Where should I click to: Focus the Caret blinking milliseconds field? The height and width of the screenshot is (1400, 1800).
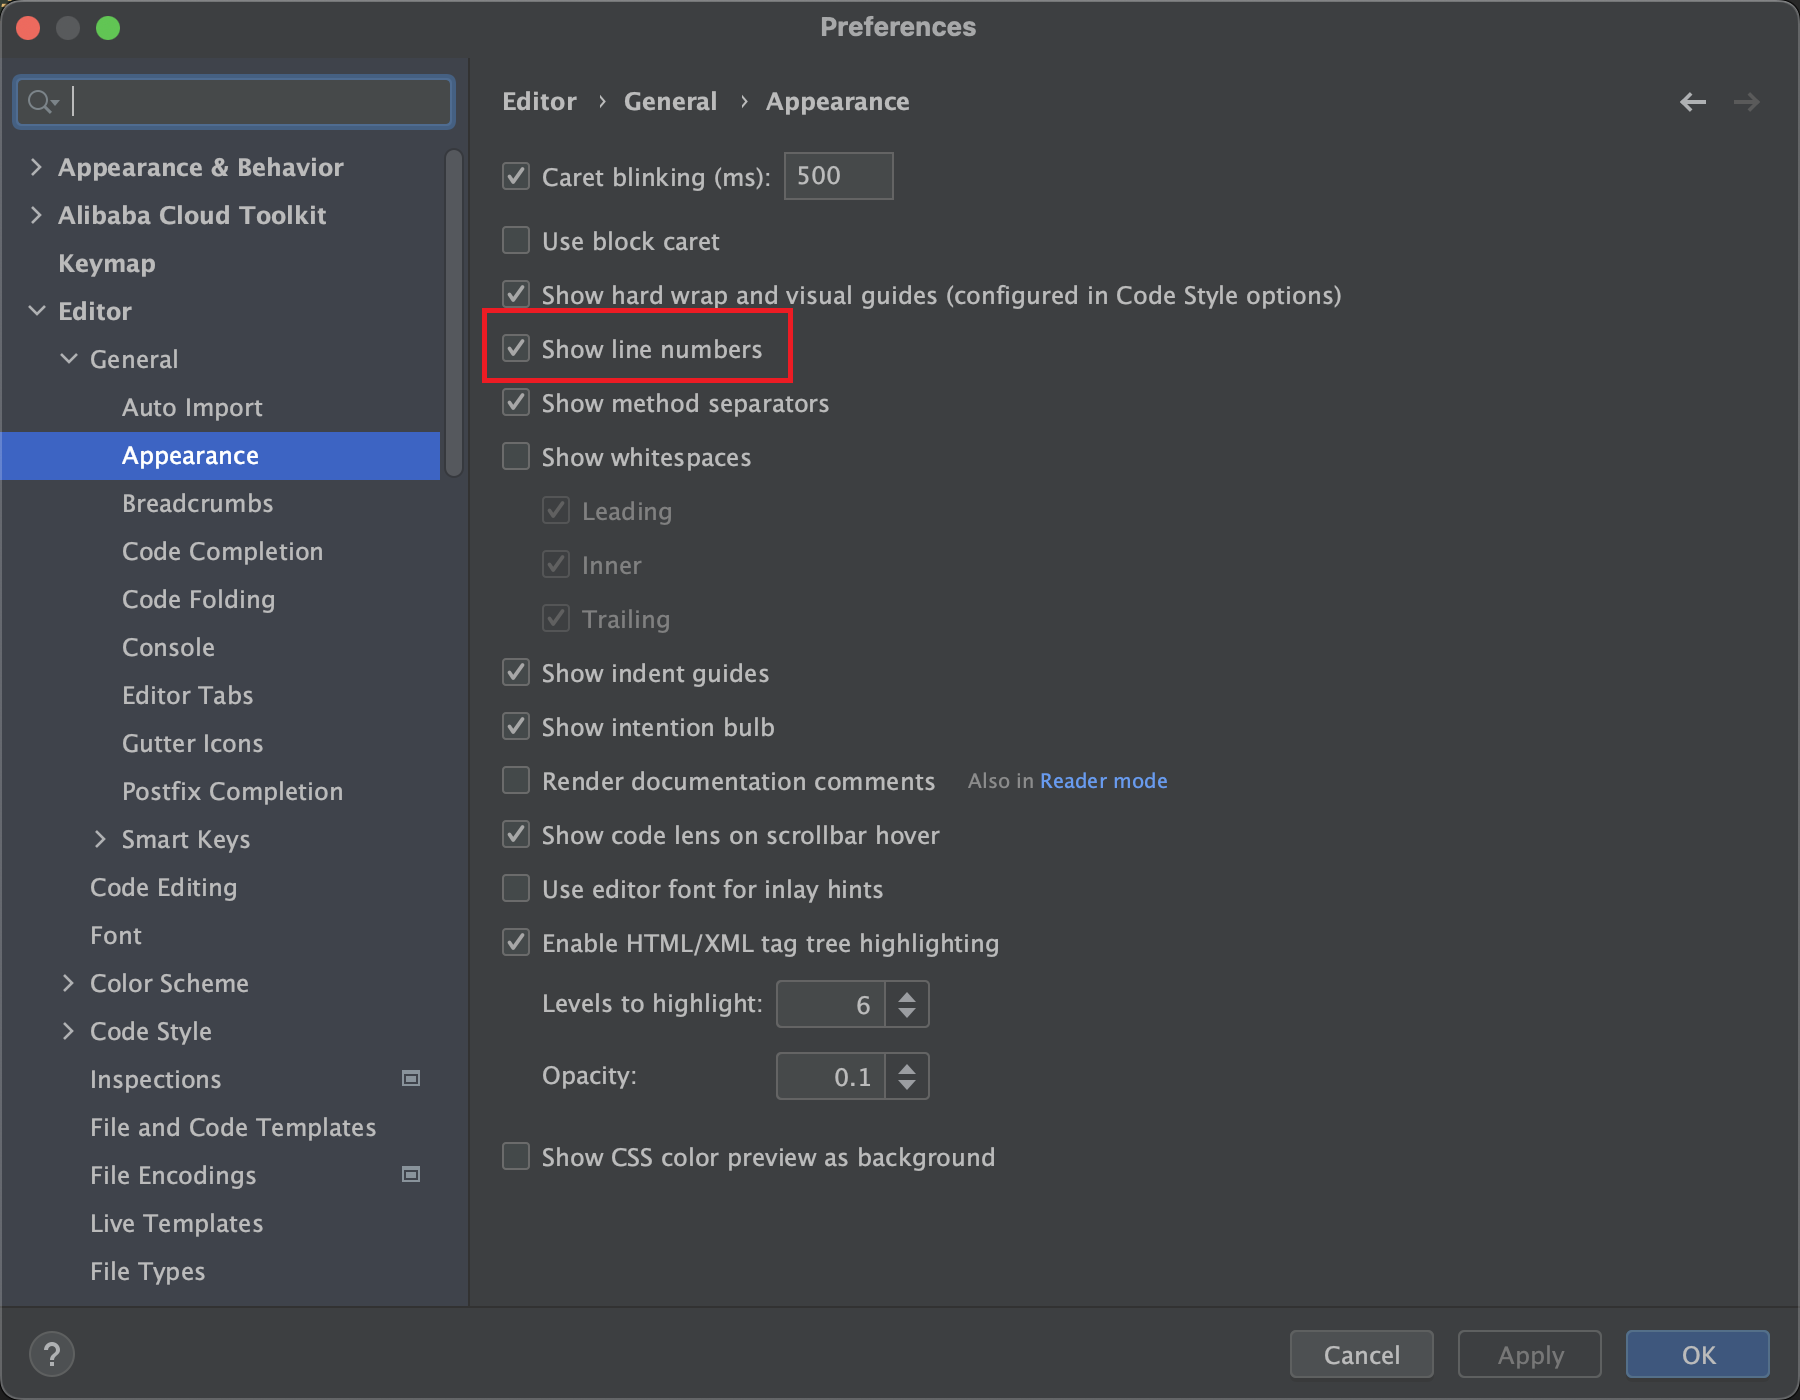838,176
